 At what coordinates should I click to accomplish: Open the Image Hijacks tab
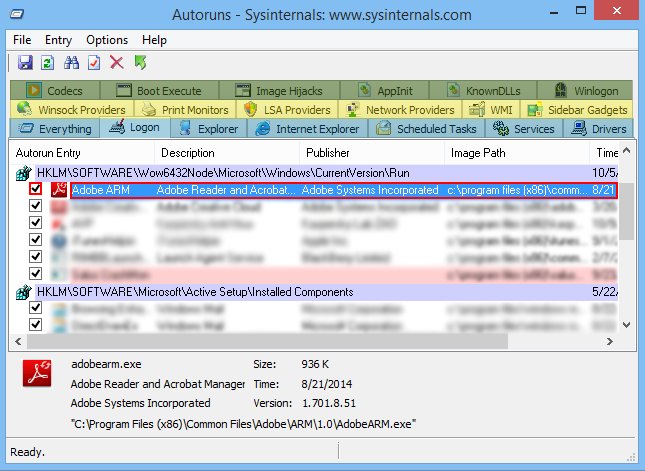279,90
